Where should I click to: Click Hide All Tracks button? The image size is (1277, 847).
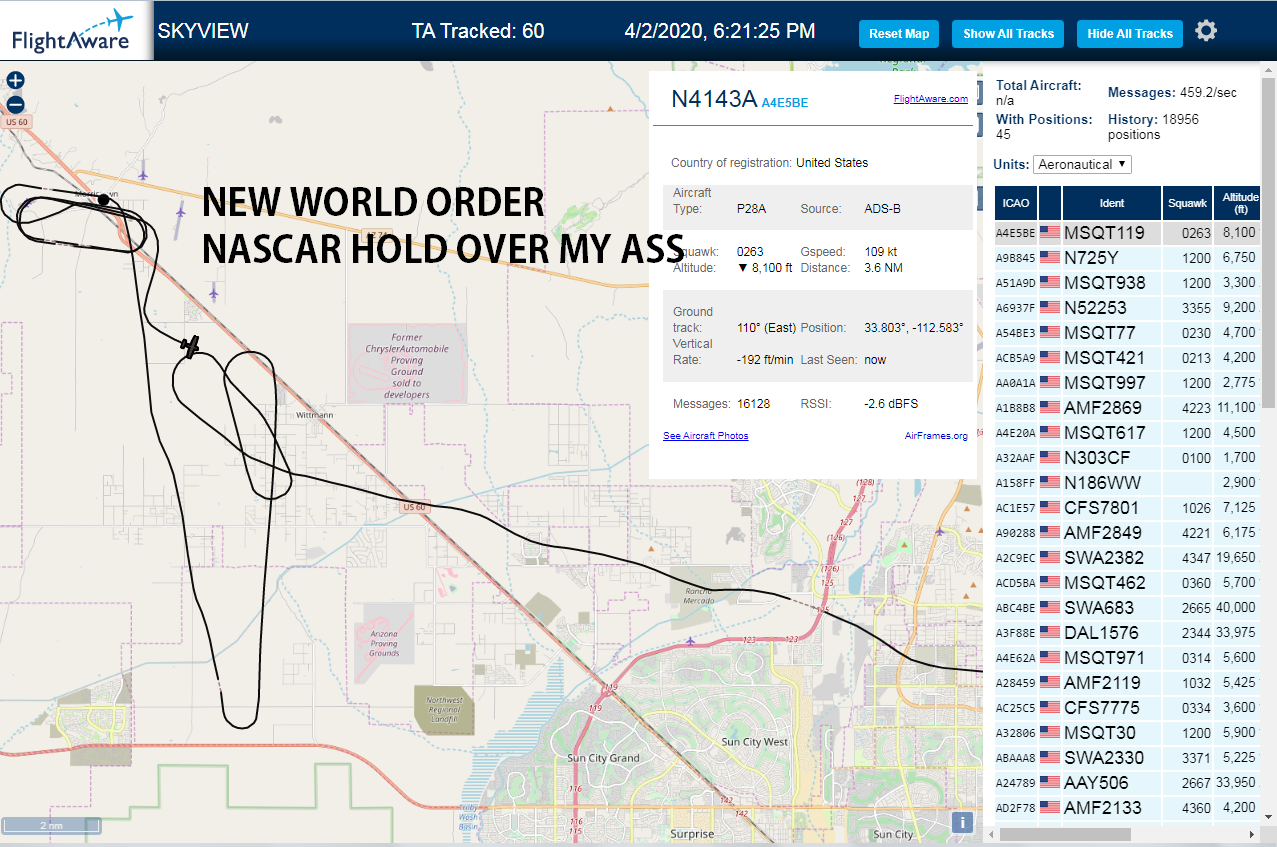tap(1130, 34)
